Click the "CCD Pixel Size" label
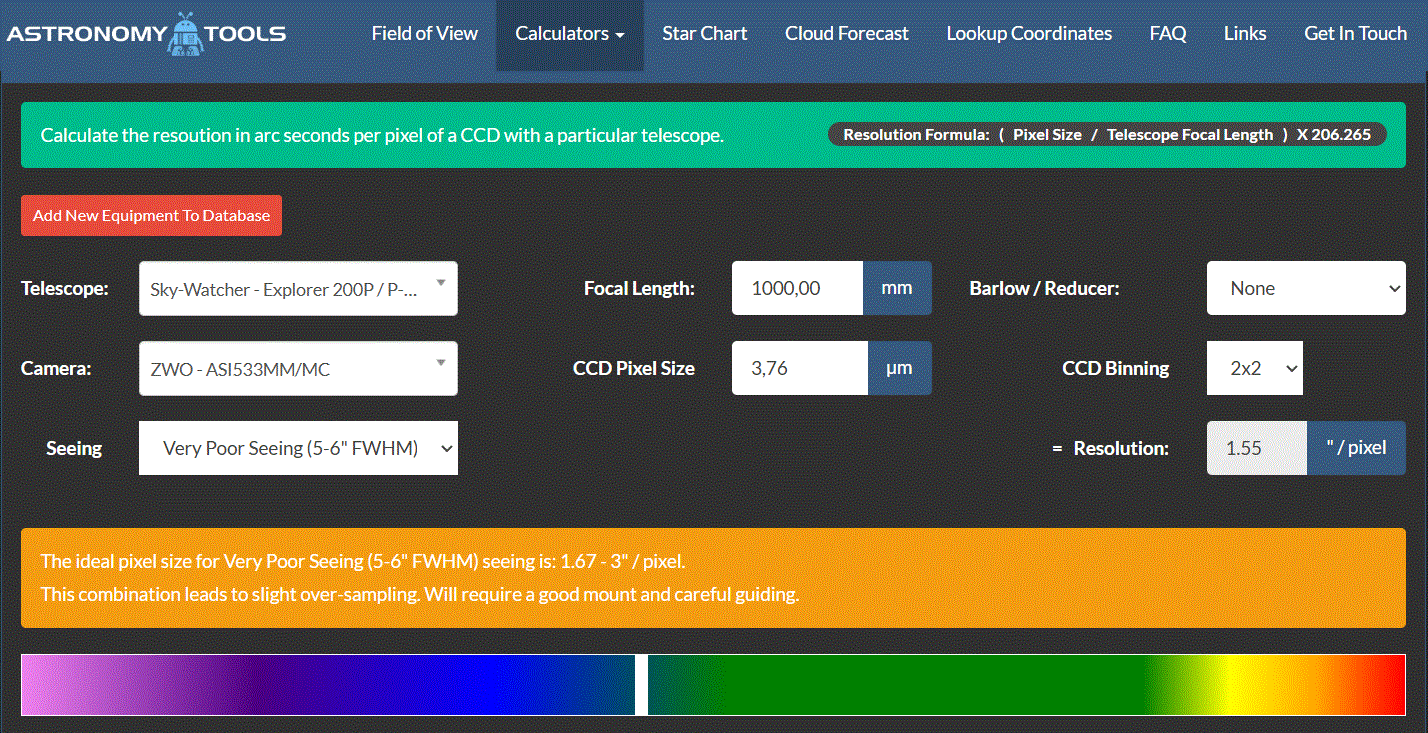This screenshot has width=1428, height=733. pyautogui.click(x=634, y=368)
